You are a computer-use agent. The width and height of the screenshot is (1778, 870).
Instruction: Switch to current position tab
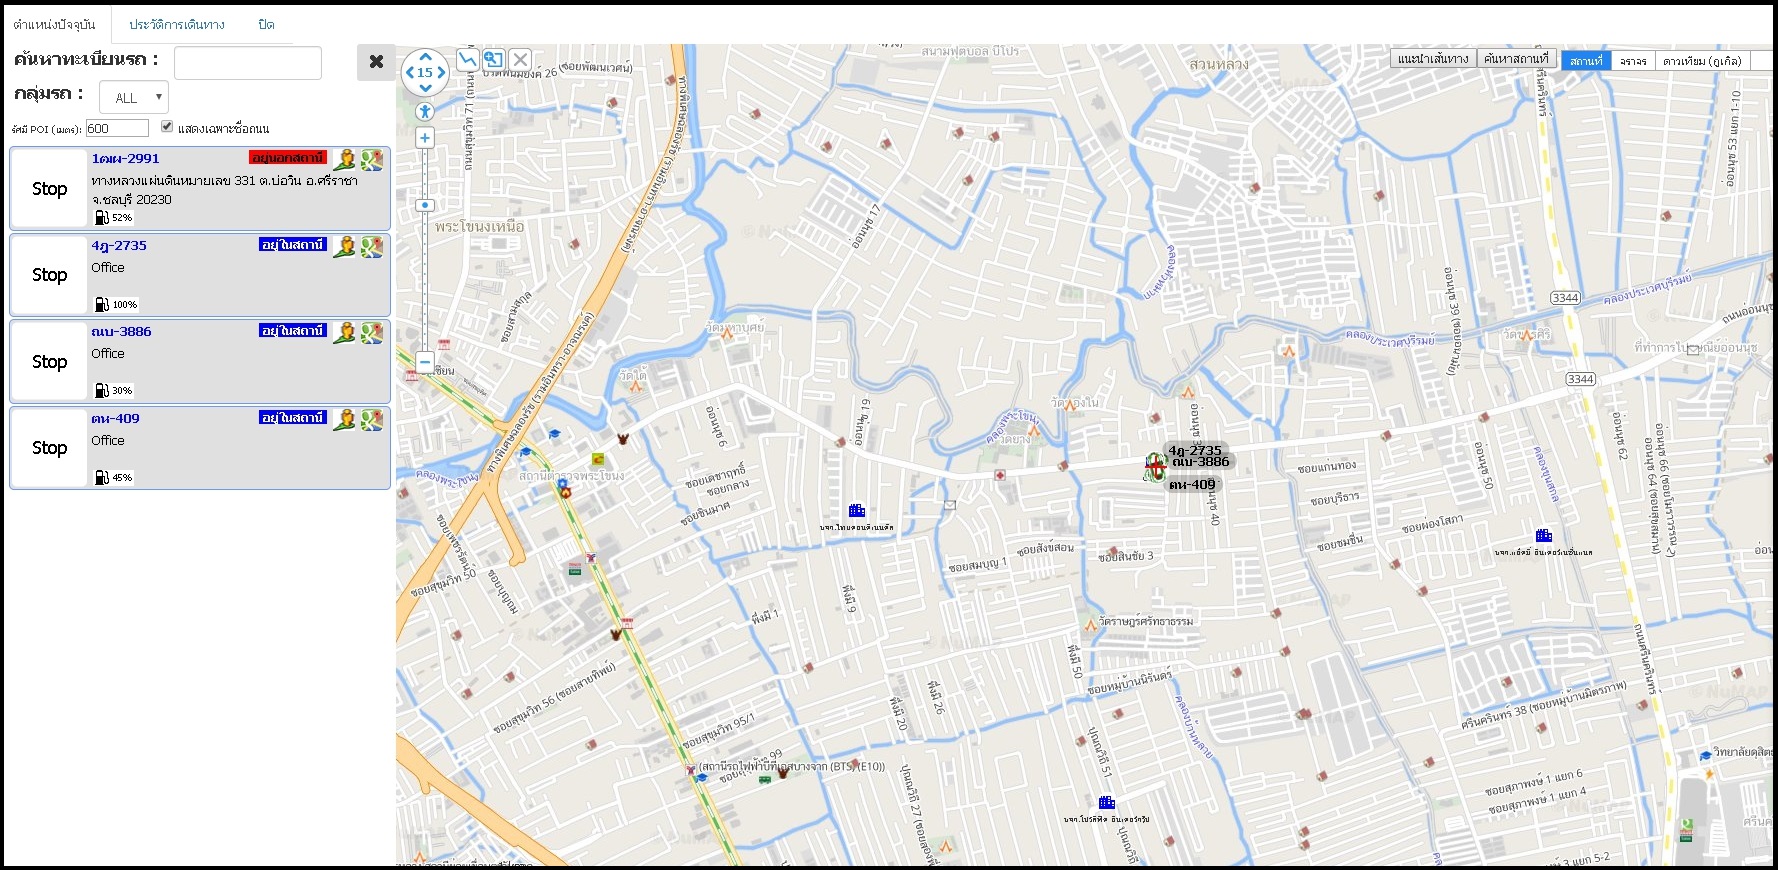(55, 24)
